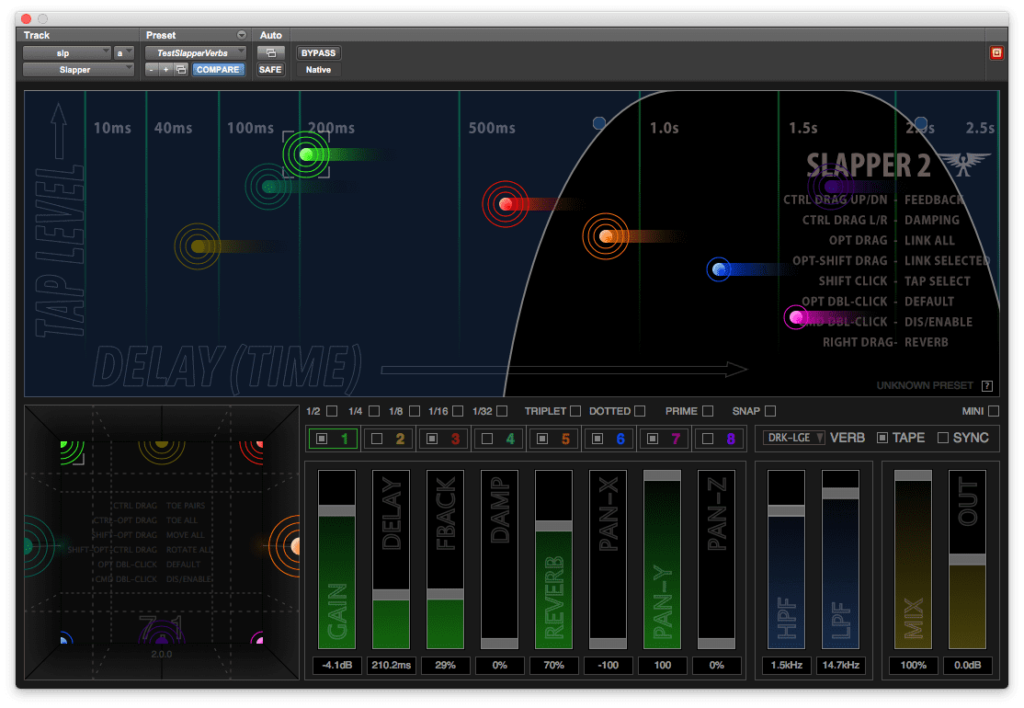Screen dimensions: 1024x708
Task: Select the orange tap node in the graph
Action: [x=606, y=236]
